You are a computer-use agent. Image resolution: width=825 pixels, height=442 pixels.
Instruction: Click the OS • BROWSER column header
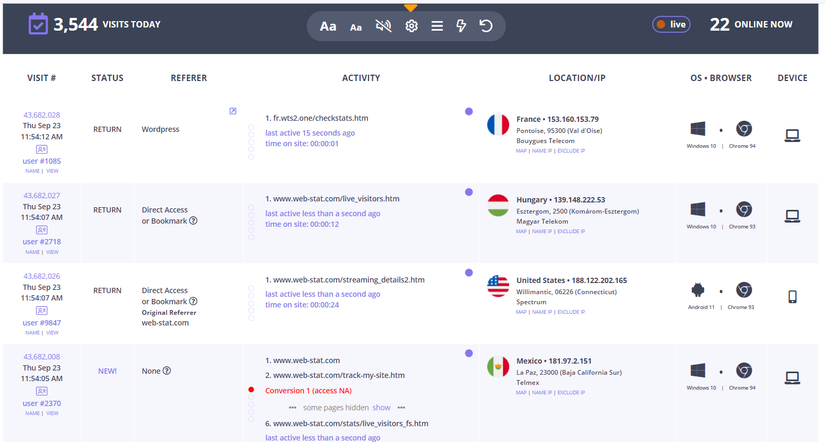[721, 78]
